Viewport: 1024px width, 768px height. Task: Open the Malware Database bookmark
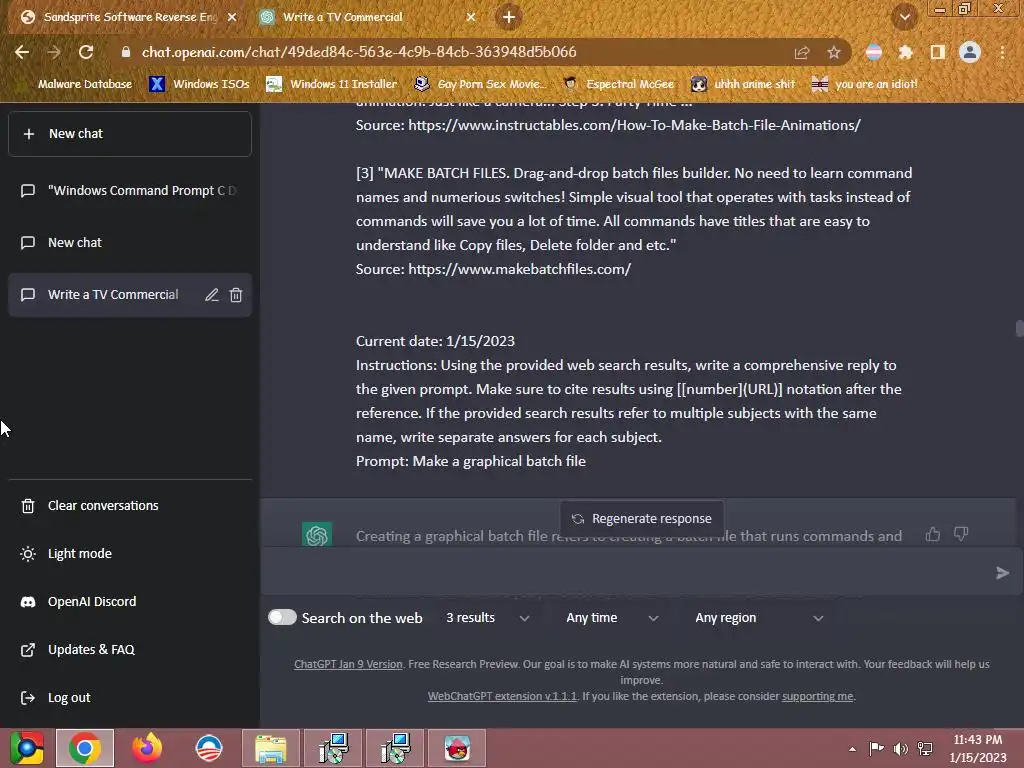(76, 84)
